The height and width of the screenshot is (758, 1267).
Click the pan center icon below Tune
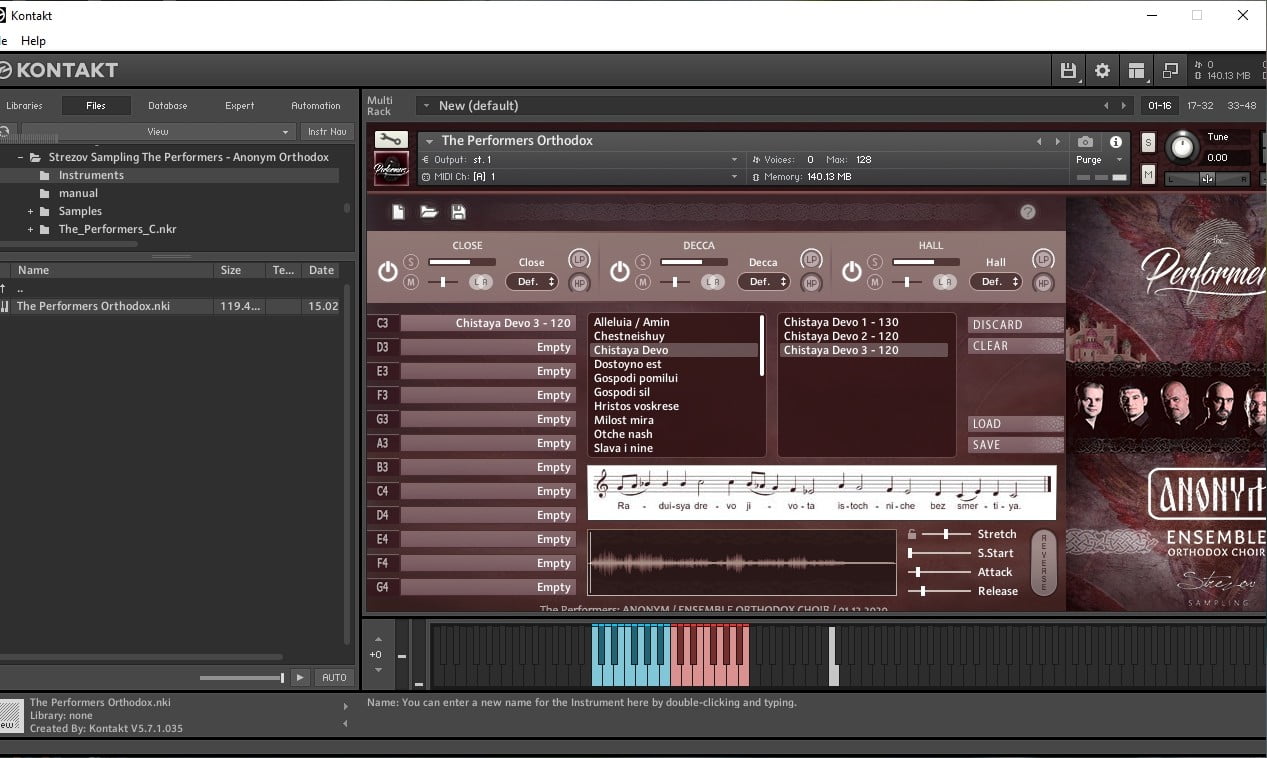tap(1208, 179)
